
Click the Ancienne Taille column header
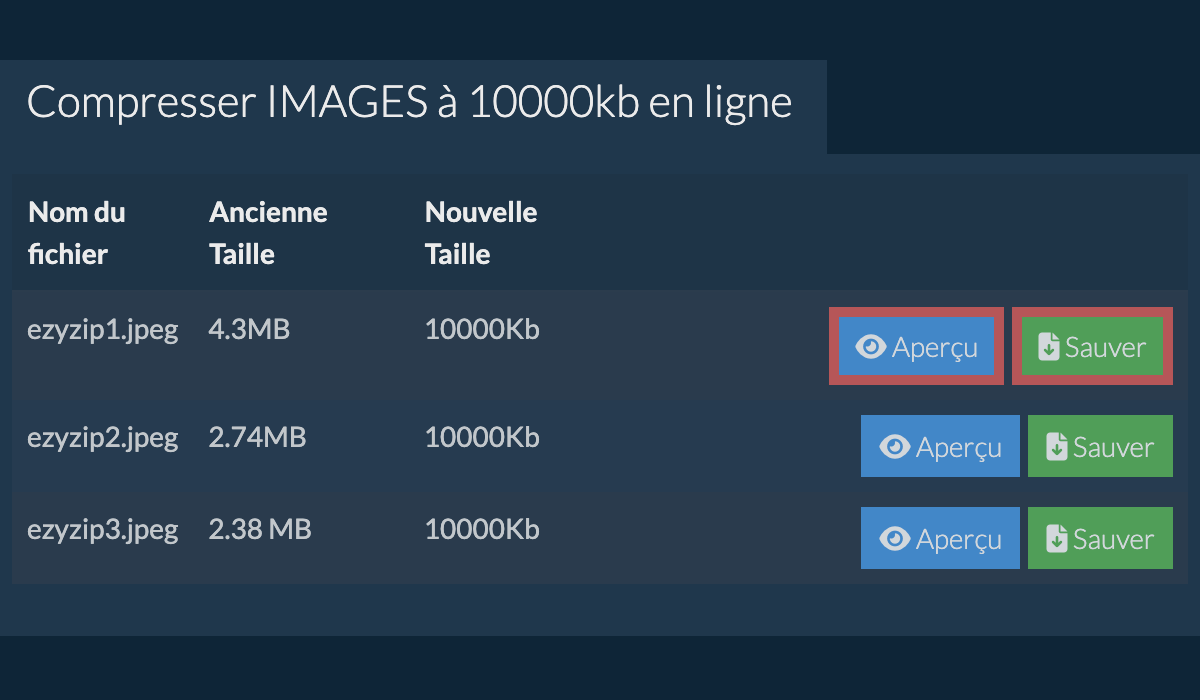coord(268,233)
